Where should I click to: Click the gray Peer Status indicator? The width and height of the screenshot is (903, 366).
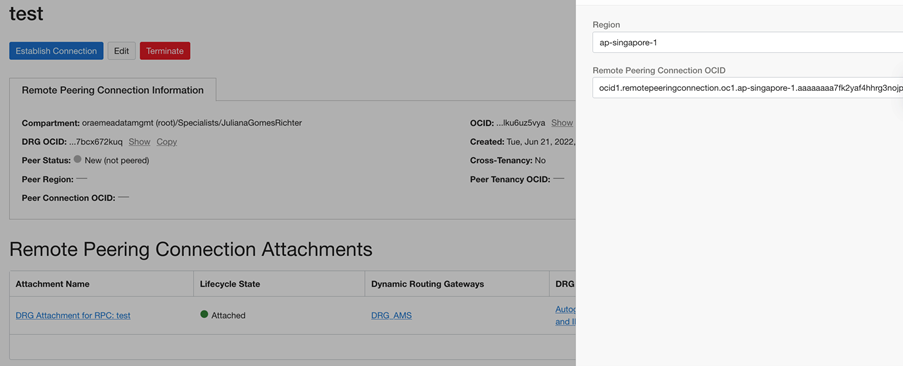pyautogui.click(x=78, y=159)
